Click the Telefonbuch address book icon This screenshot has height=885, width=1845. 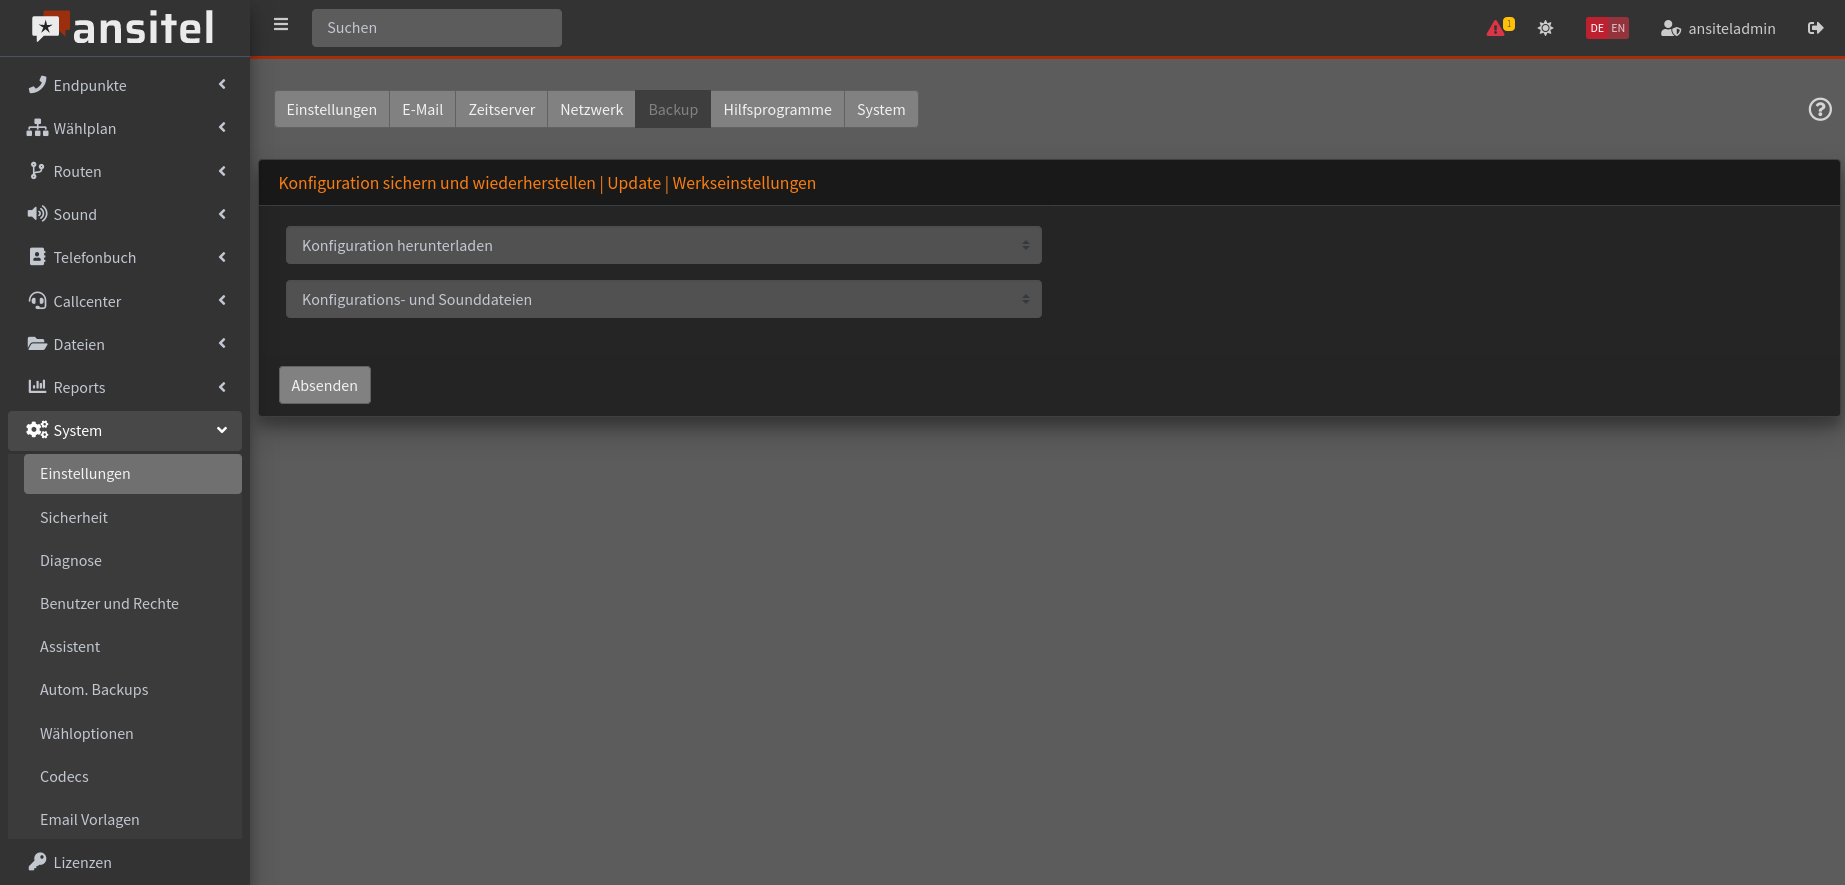pyautogui.click(x=37, y=257)
